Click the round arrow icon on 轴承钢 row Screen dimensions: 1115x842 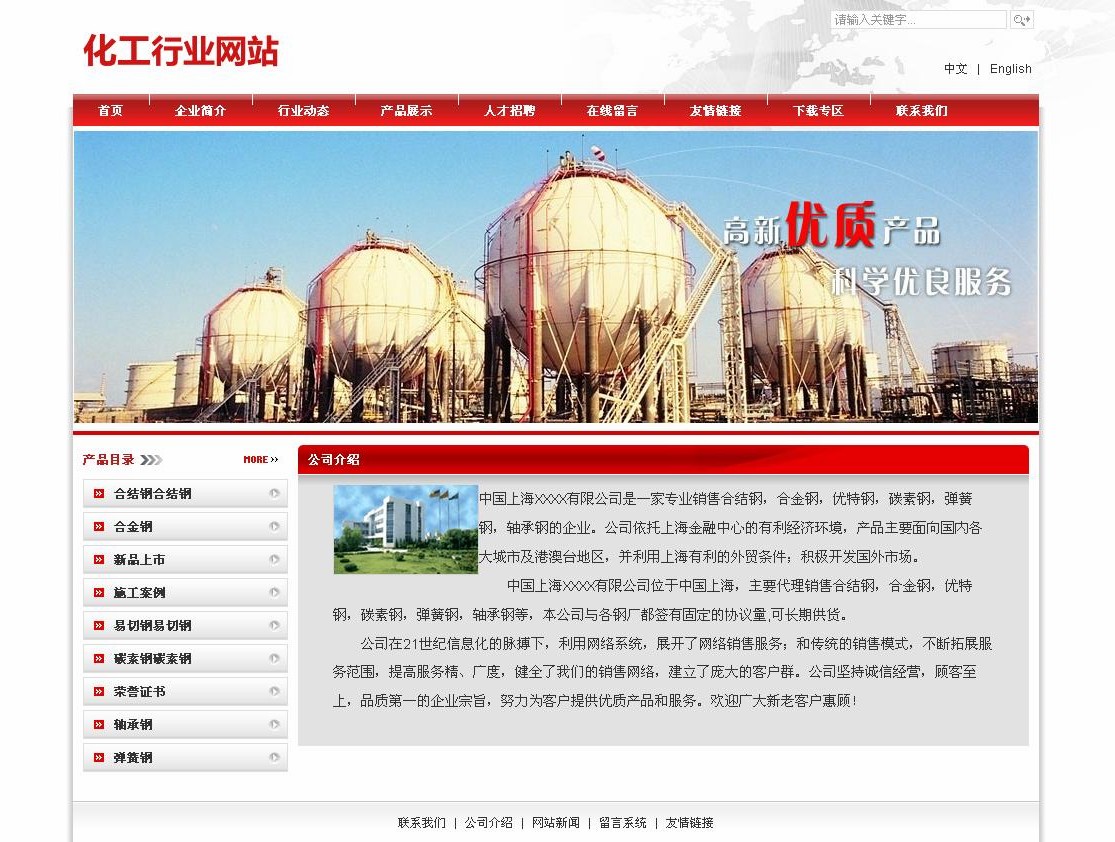point(274,725)
